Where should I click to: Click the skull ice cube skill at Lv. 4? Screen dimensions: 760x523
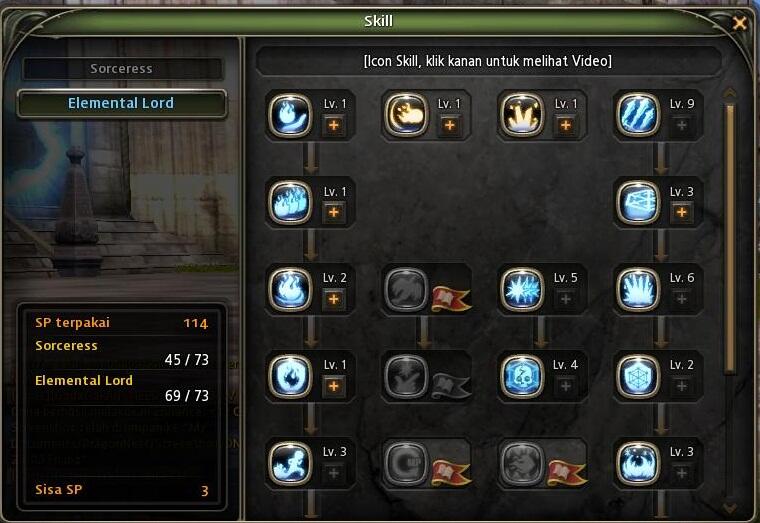click(x=522, y=377)
